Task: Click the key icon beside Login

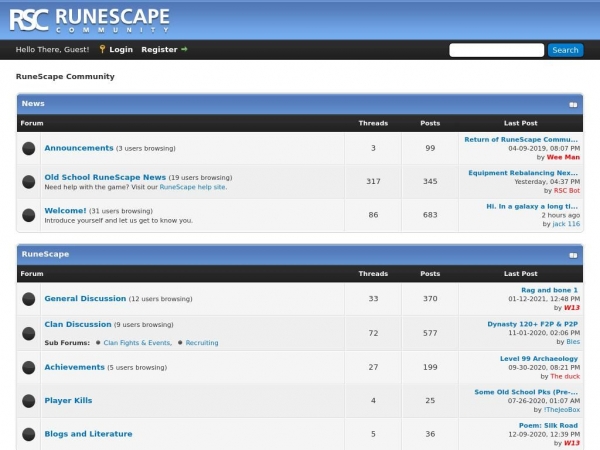Action: coord(102,49)
